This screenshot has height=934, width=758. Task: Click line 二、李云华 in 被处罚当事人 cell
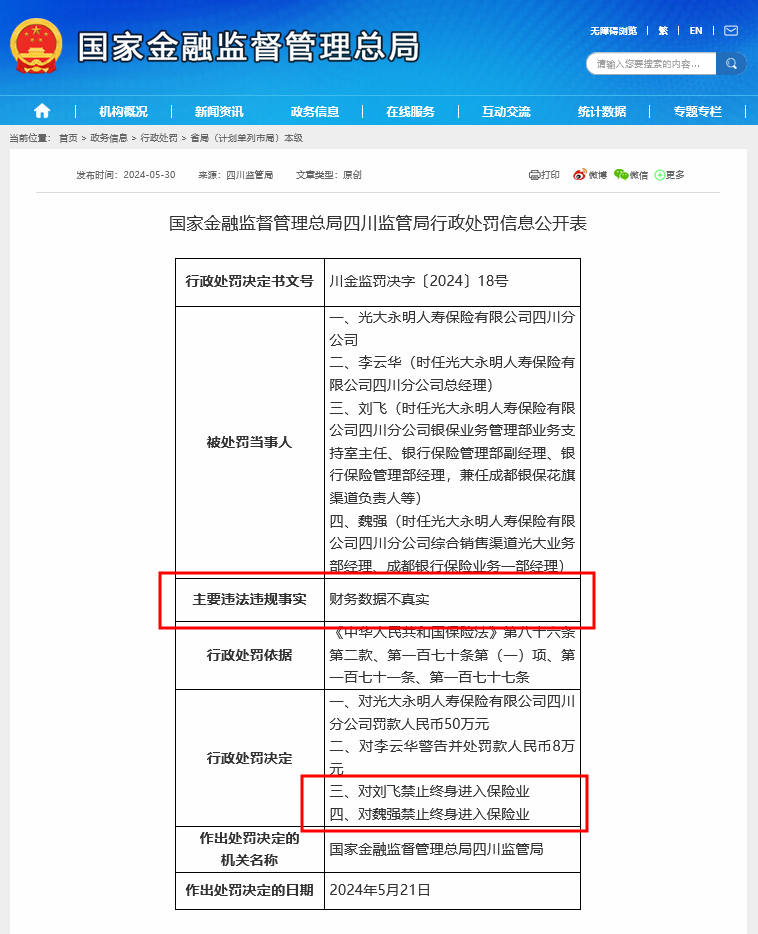(452, 373)
